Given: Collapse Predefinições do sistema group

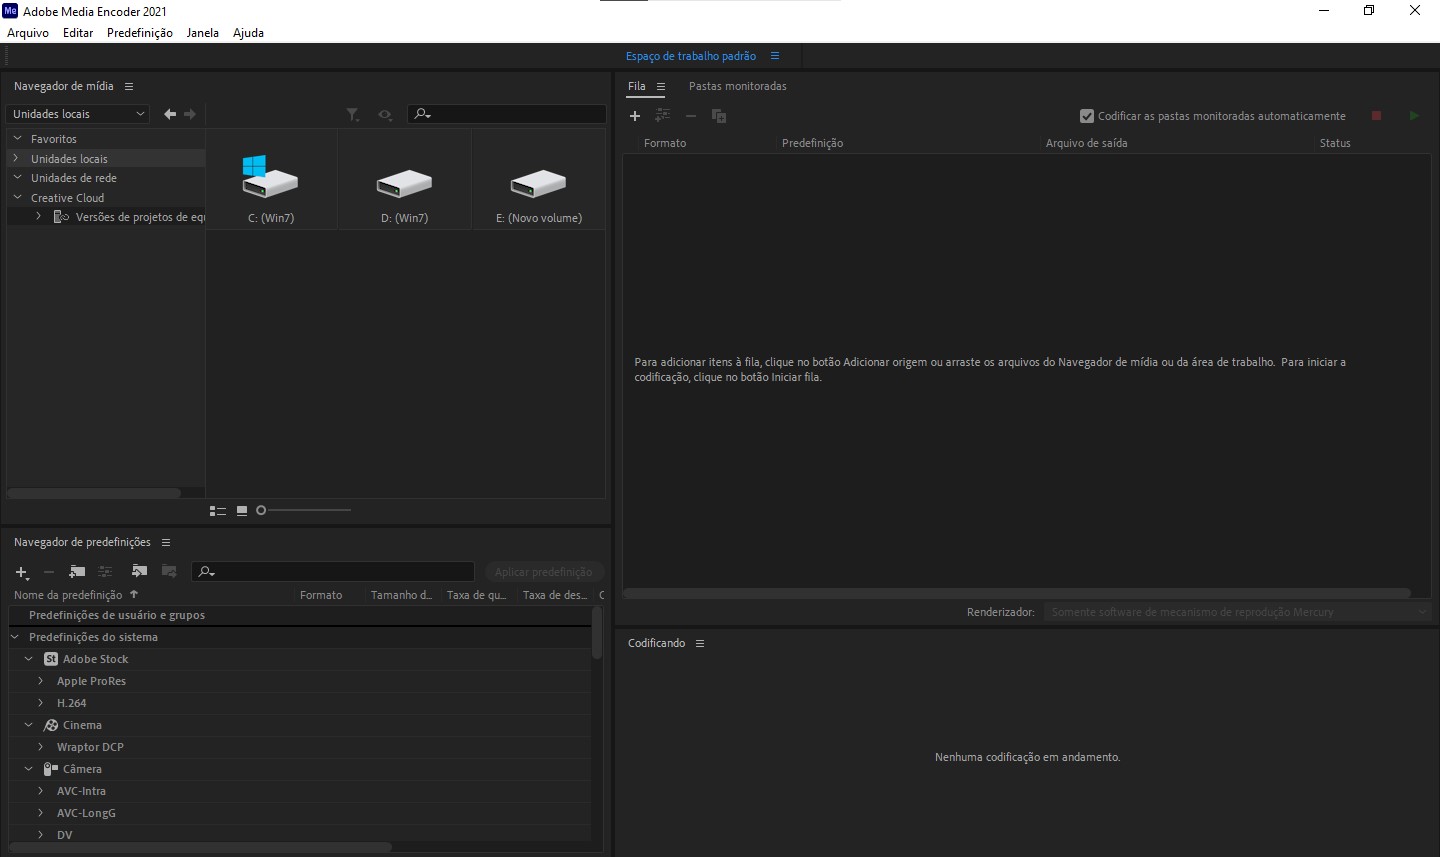Looking at the screenshot, I should [x=15, y=637].
